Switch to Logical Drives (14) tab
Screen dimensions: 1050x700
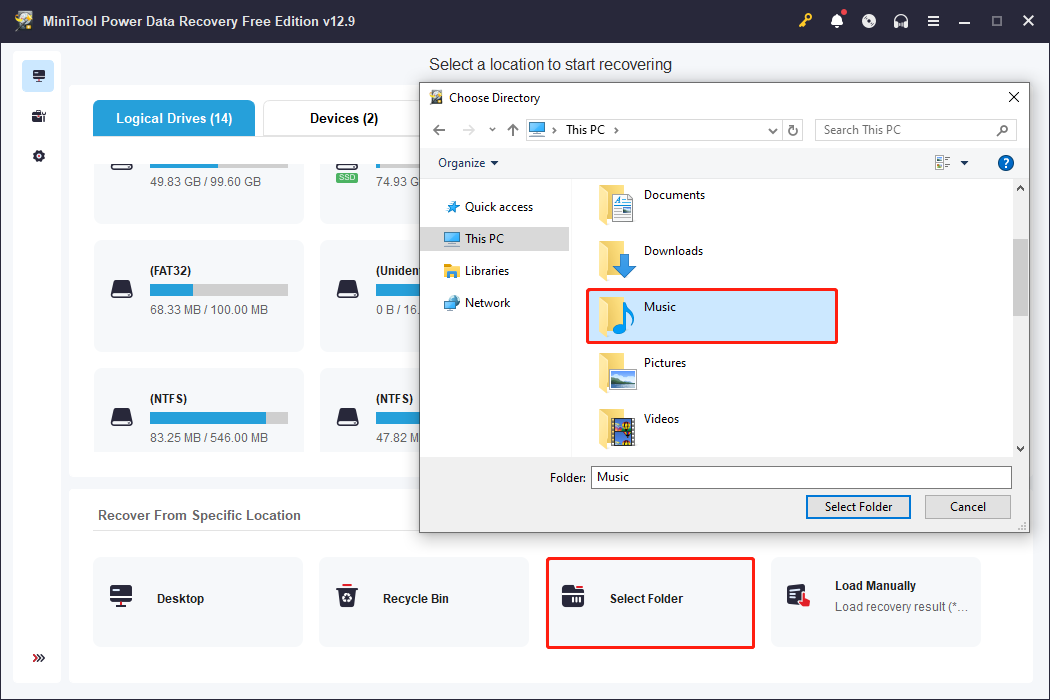174,119
